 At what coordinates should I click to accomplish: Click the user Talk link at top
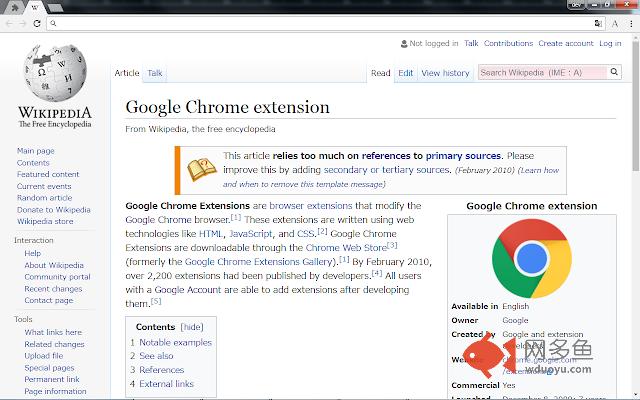click(471, 43)
